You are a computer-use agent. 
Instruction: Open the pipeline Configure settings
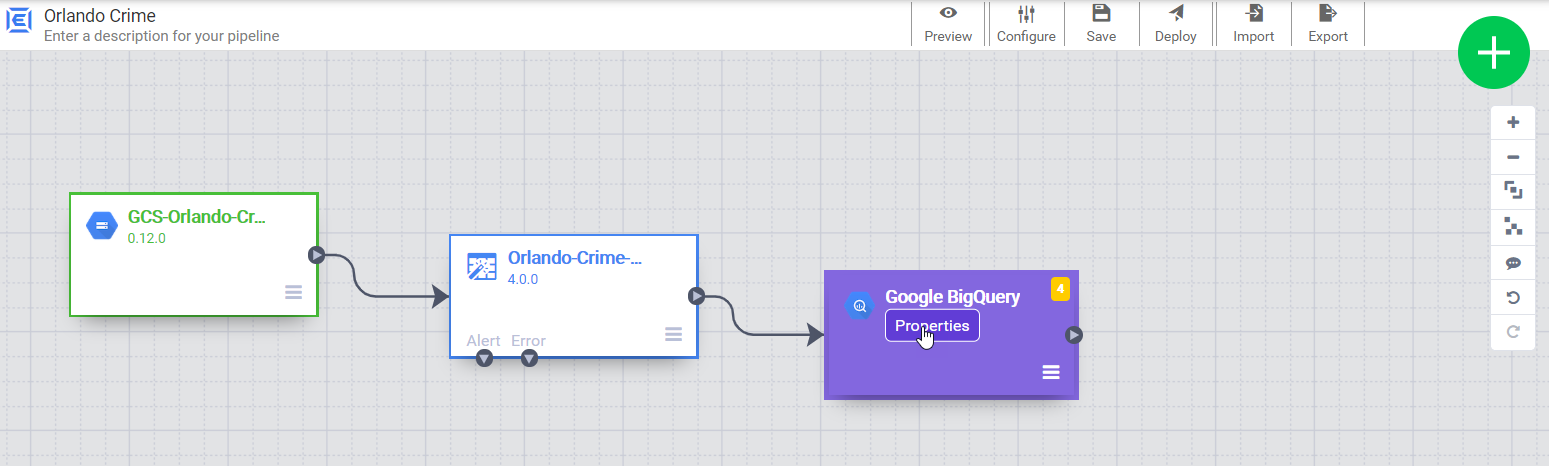click(x=1026, y=24)
